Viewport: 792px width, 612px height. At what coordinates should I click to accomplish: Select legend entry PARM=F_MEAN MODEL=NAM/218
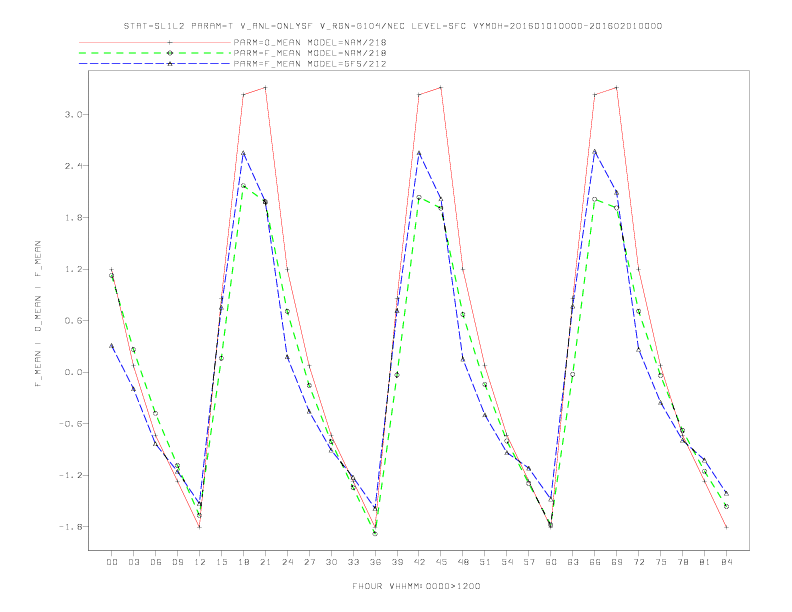point(310,53)
